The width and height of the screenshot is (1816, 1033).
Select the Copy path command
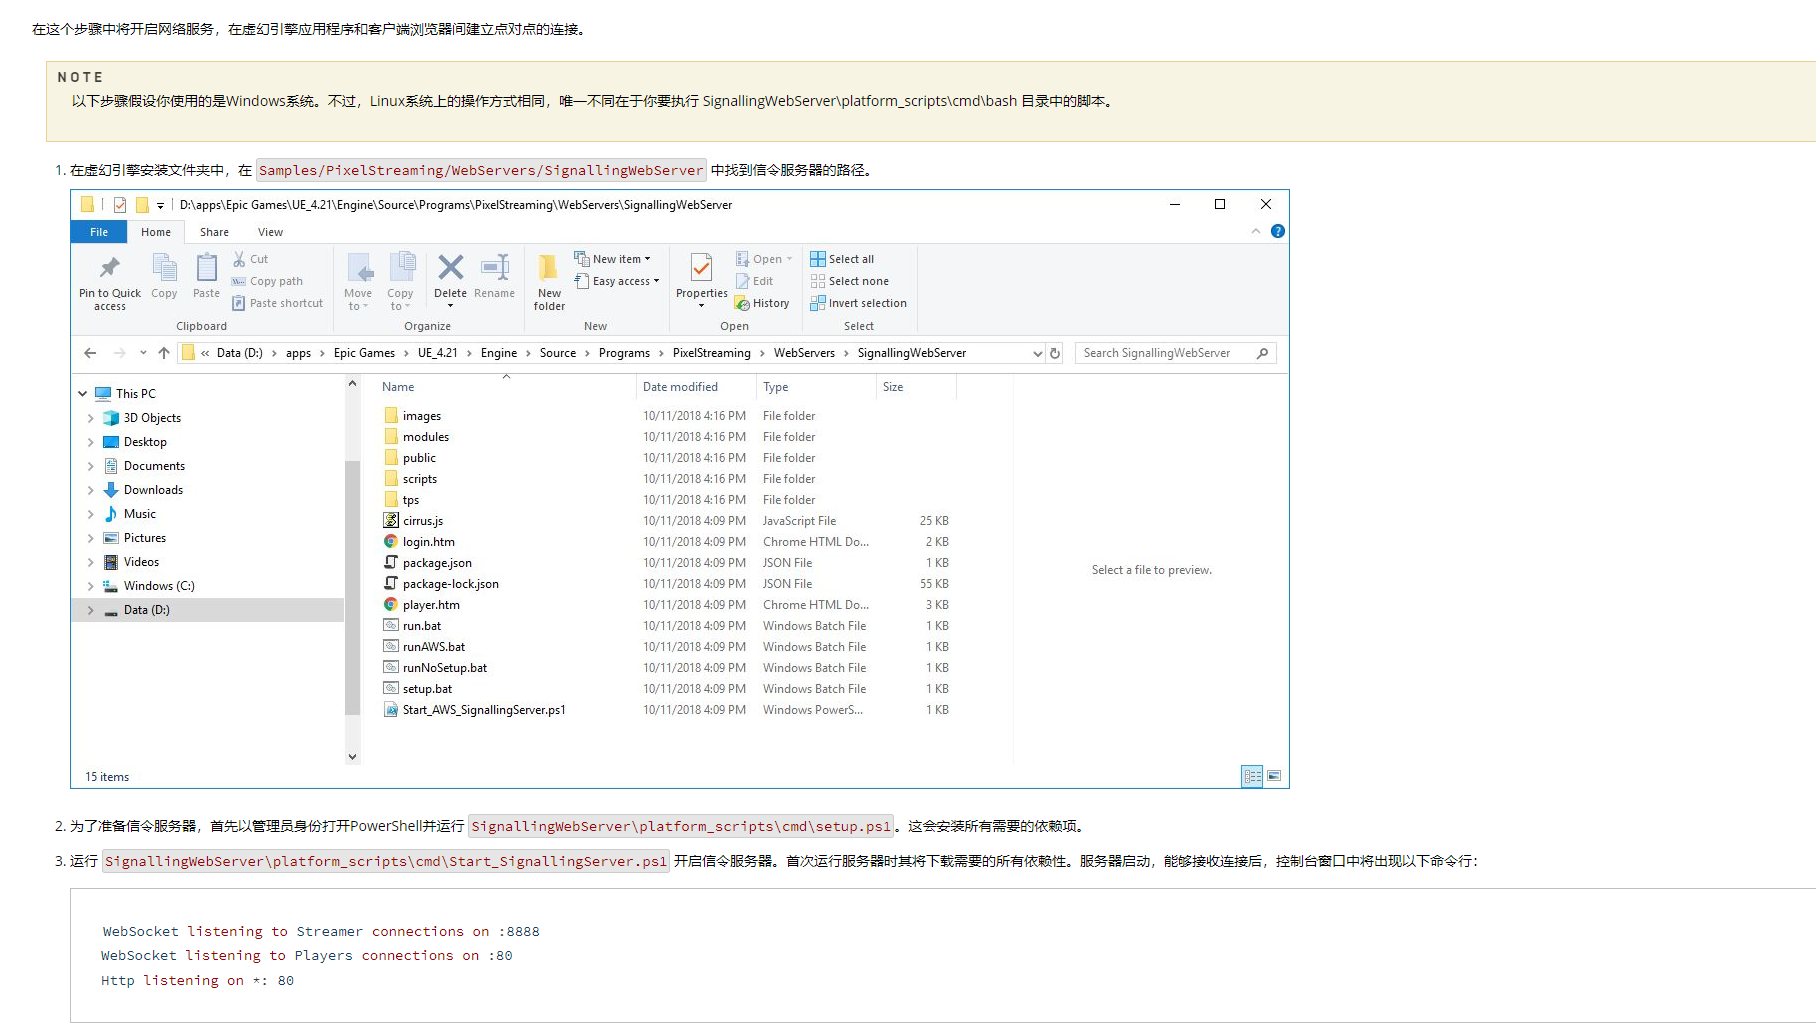(267, 281)
